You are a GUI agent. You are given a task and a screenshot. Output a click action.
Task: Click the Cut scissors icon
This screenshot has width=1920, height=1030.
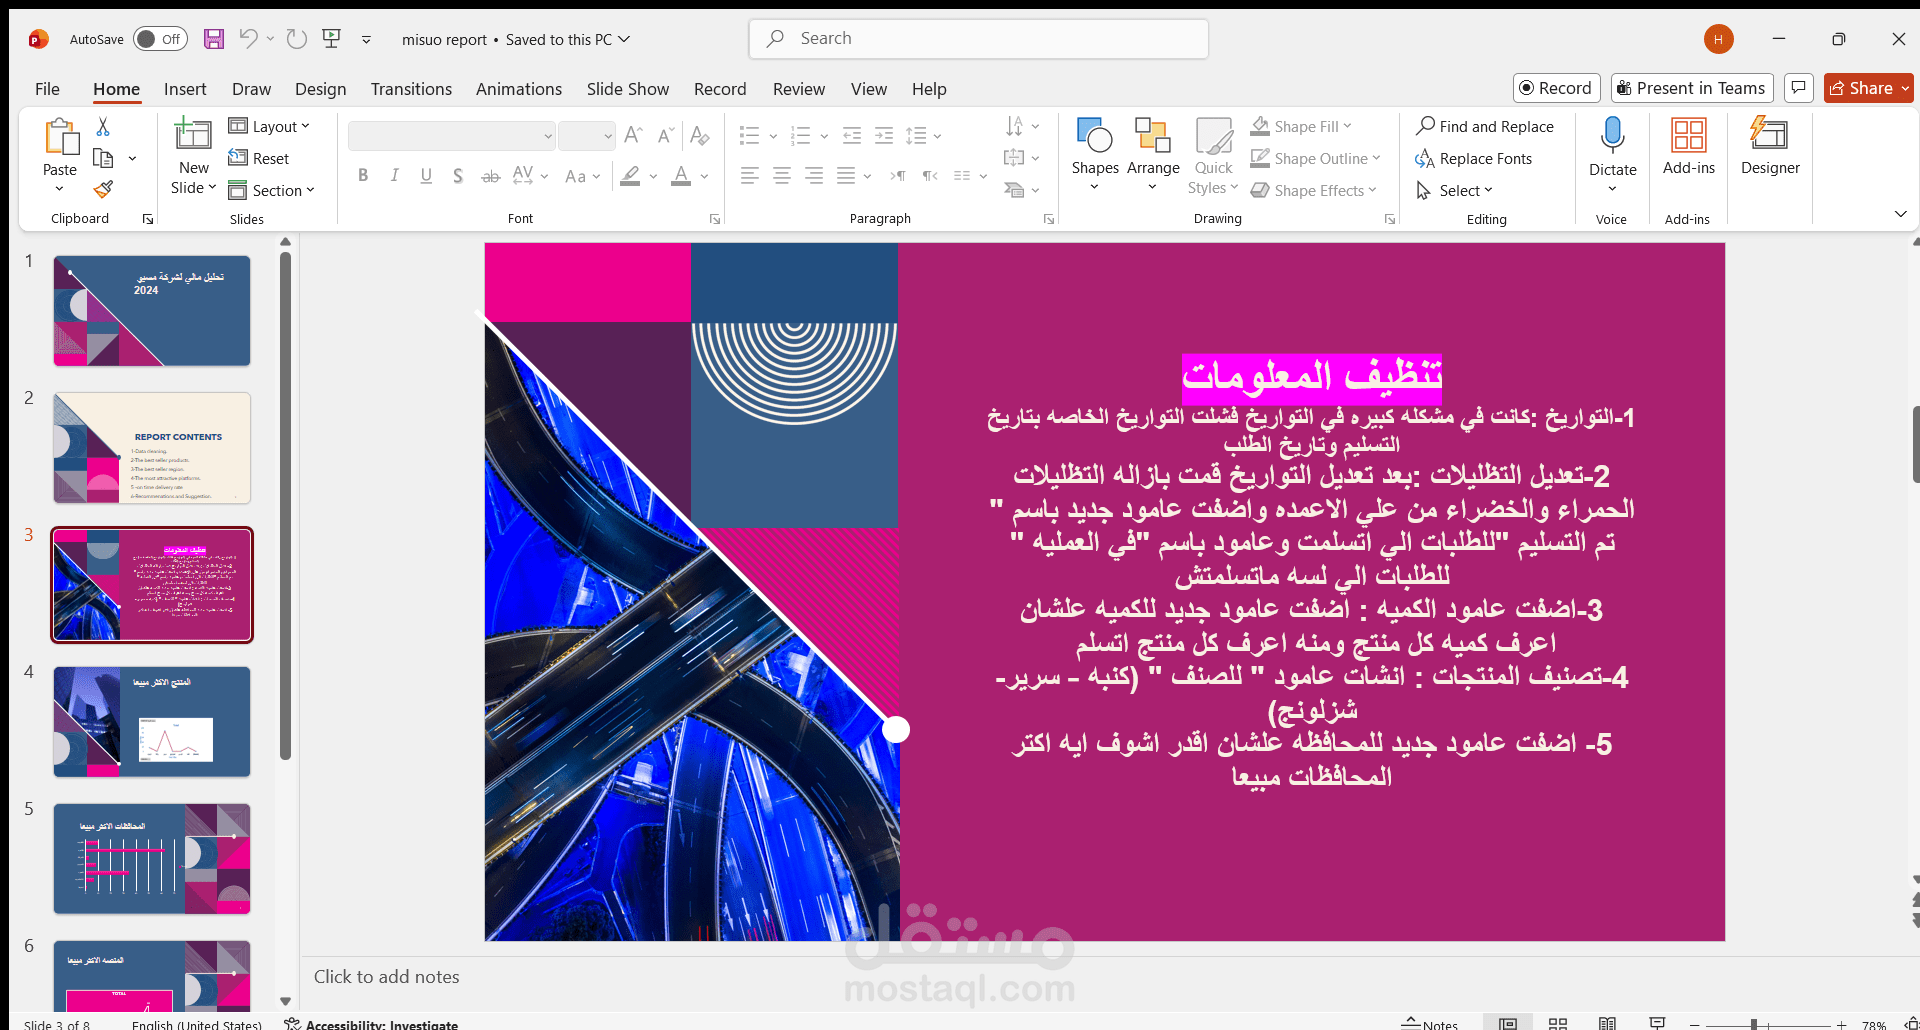point(103,127)
